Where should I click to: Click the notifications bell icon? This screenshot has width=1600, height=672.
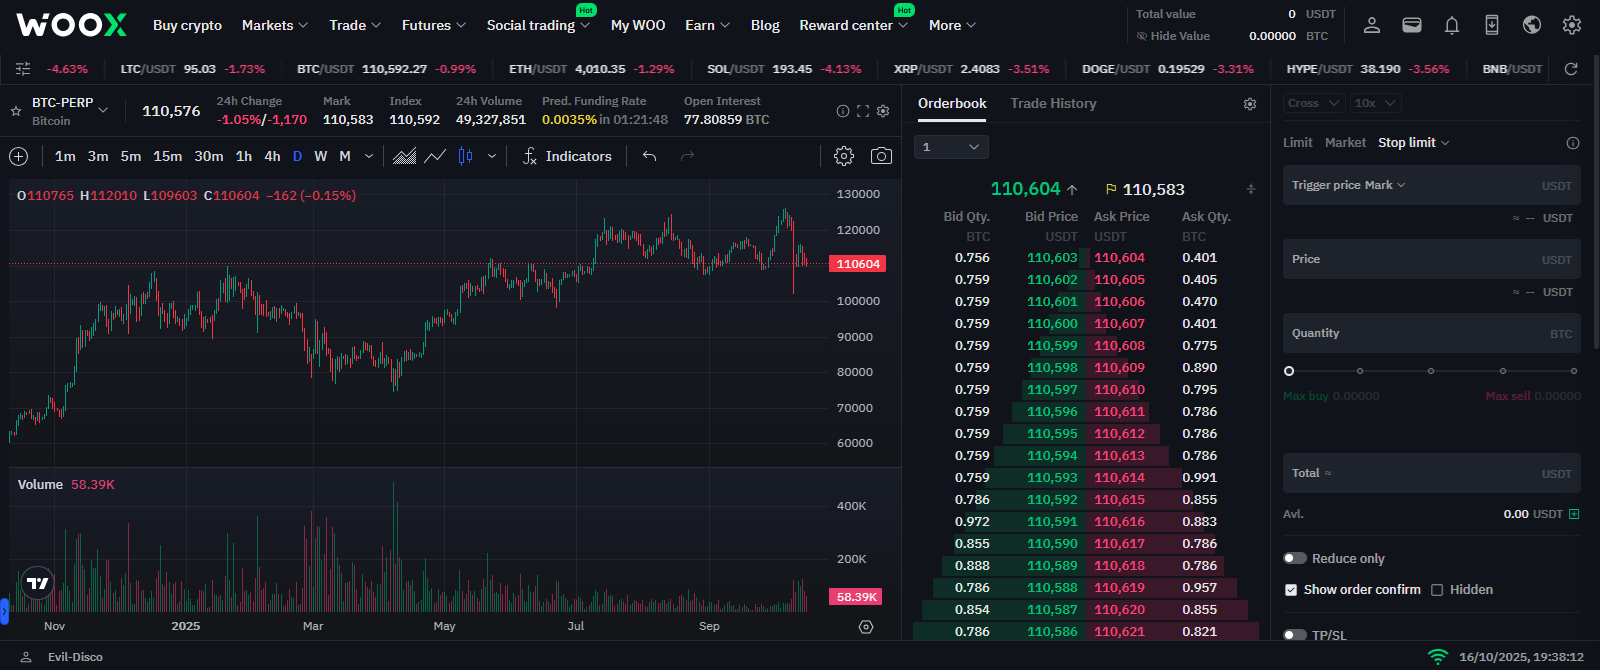click(x=1452, y=26)
